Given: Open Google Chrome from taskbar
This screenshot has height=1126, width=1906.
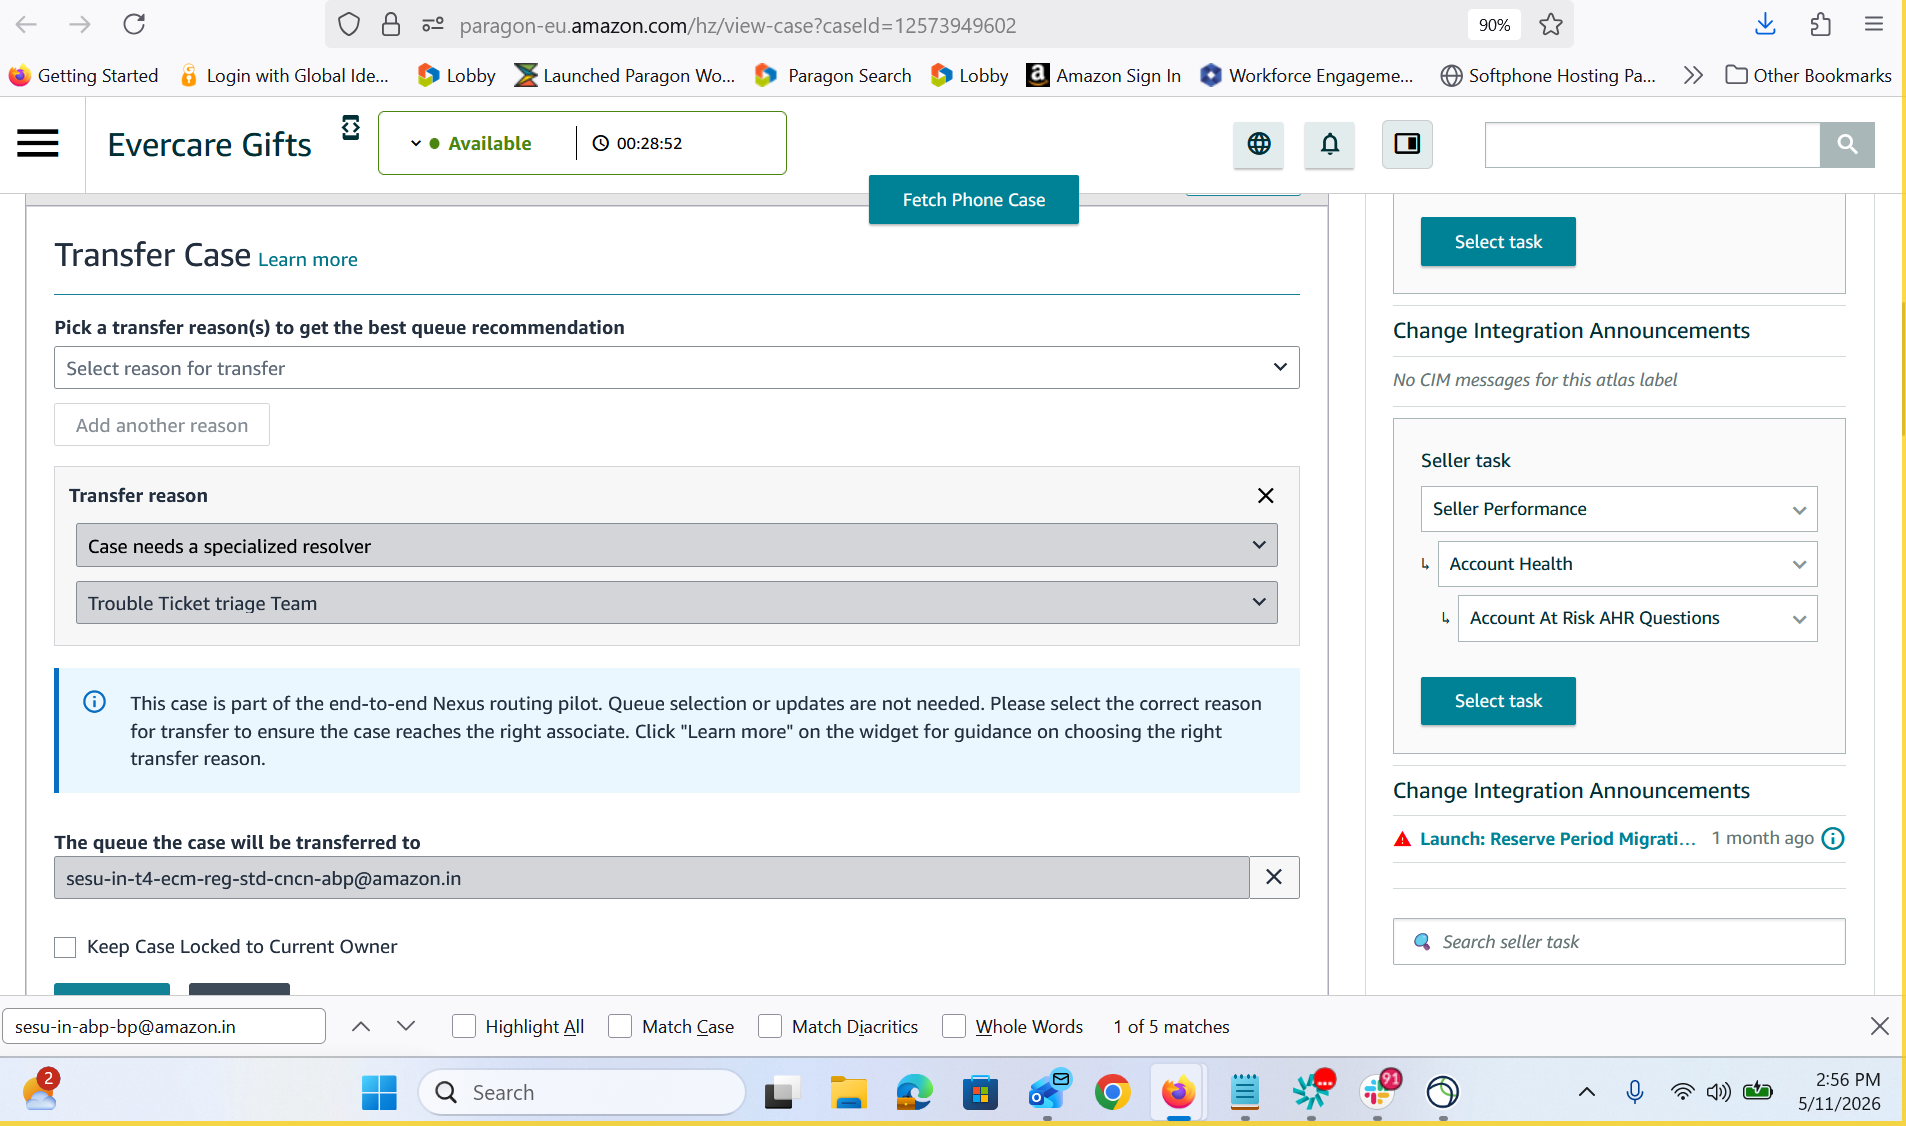Looking at the screenshot, I should click(1112, 1092).
